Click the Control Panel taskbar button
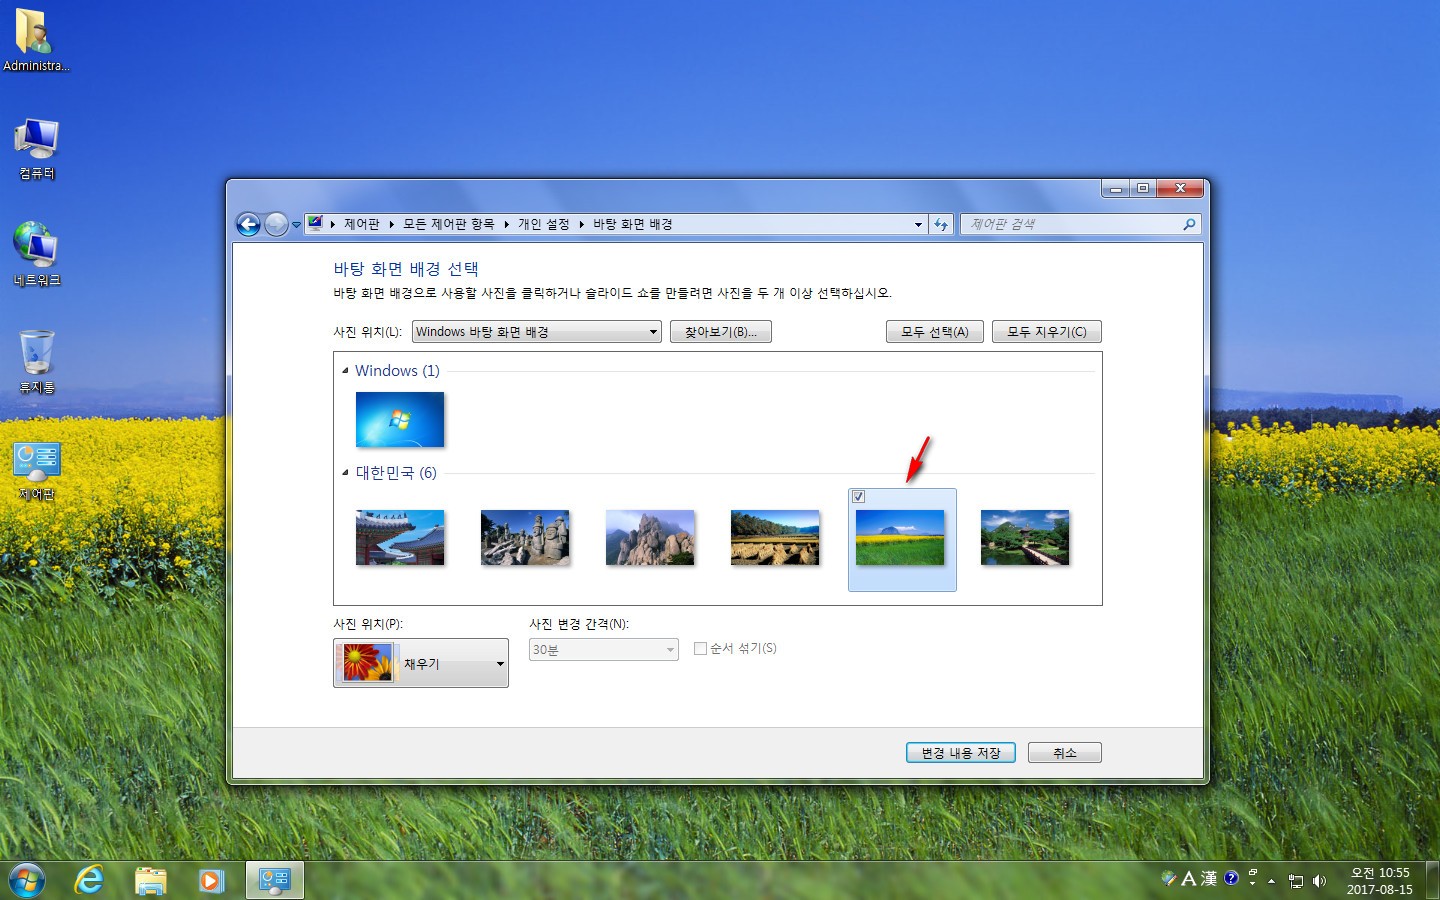1440x900 pixels. point(274,880)
